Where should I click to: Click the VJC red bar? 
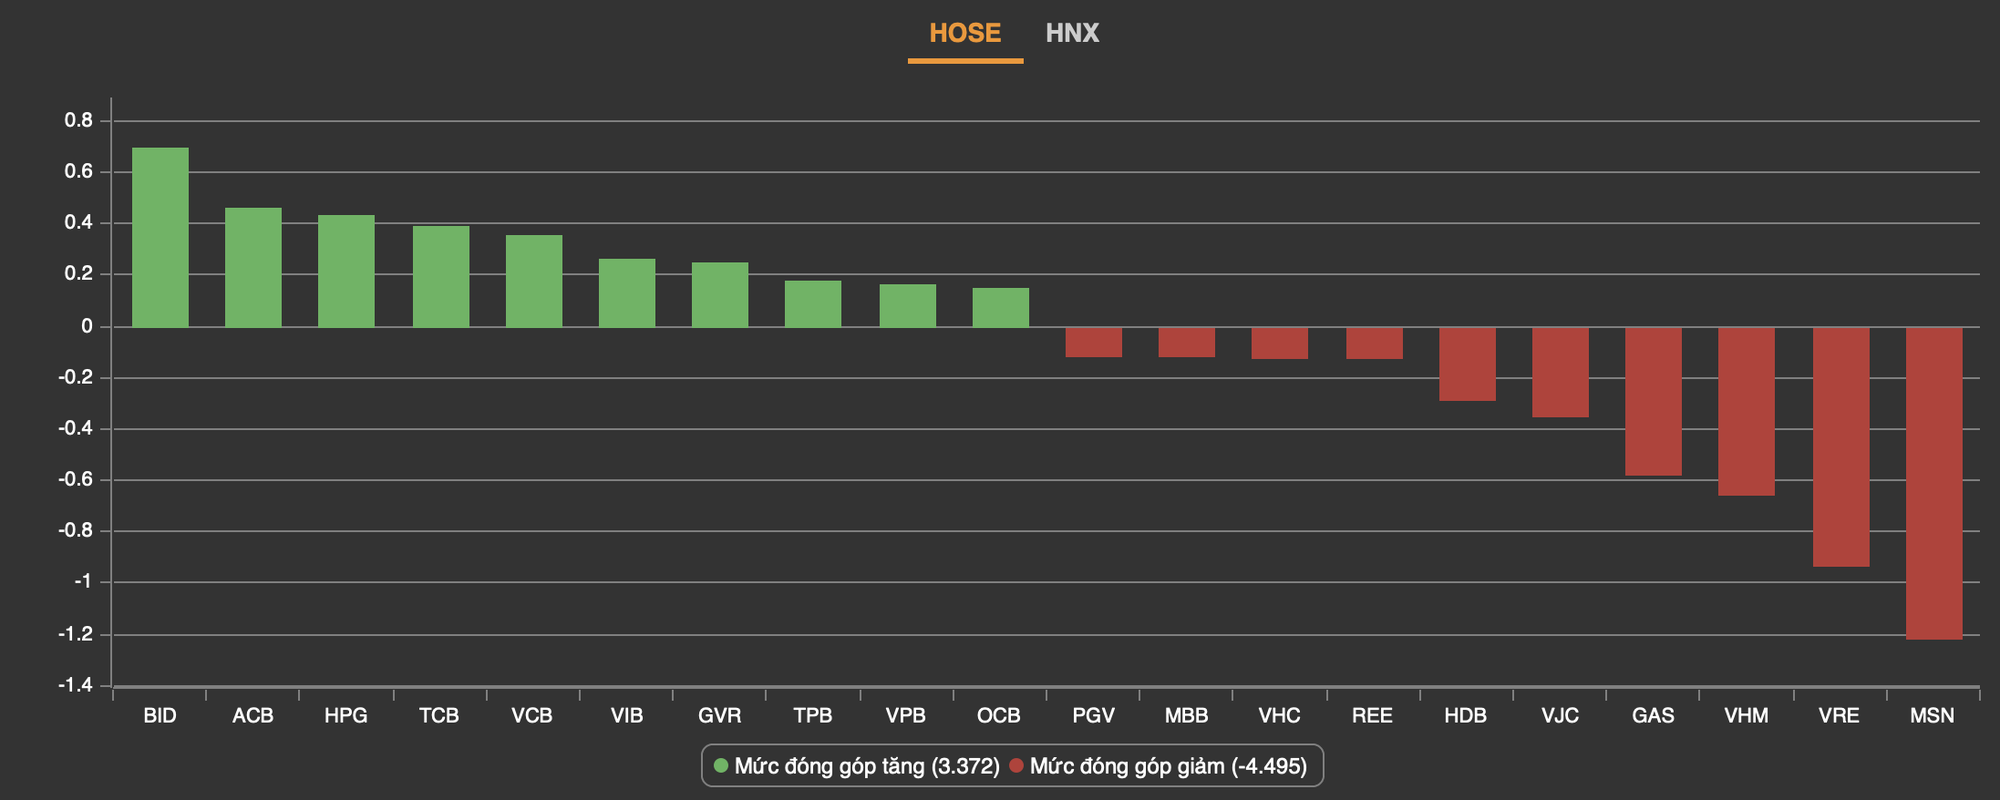1560,372
